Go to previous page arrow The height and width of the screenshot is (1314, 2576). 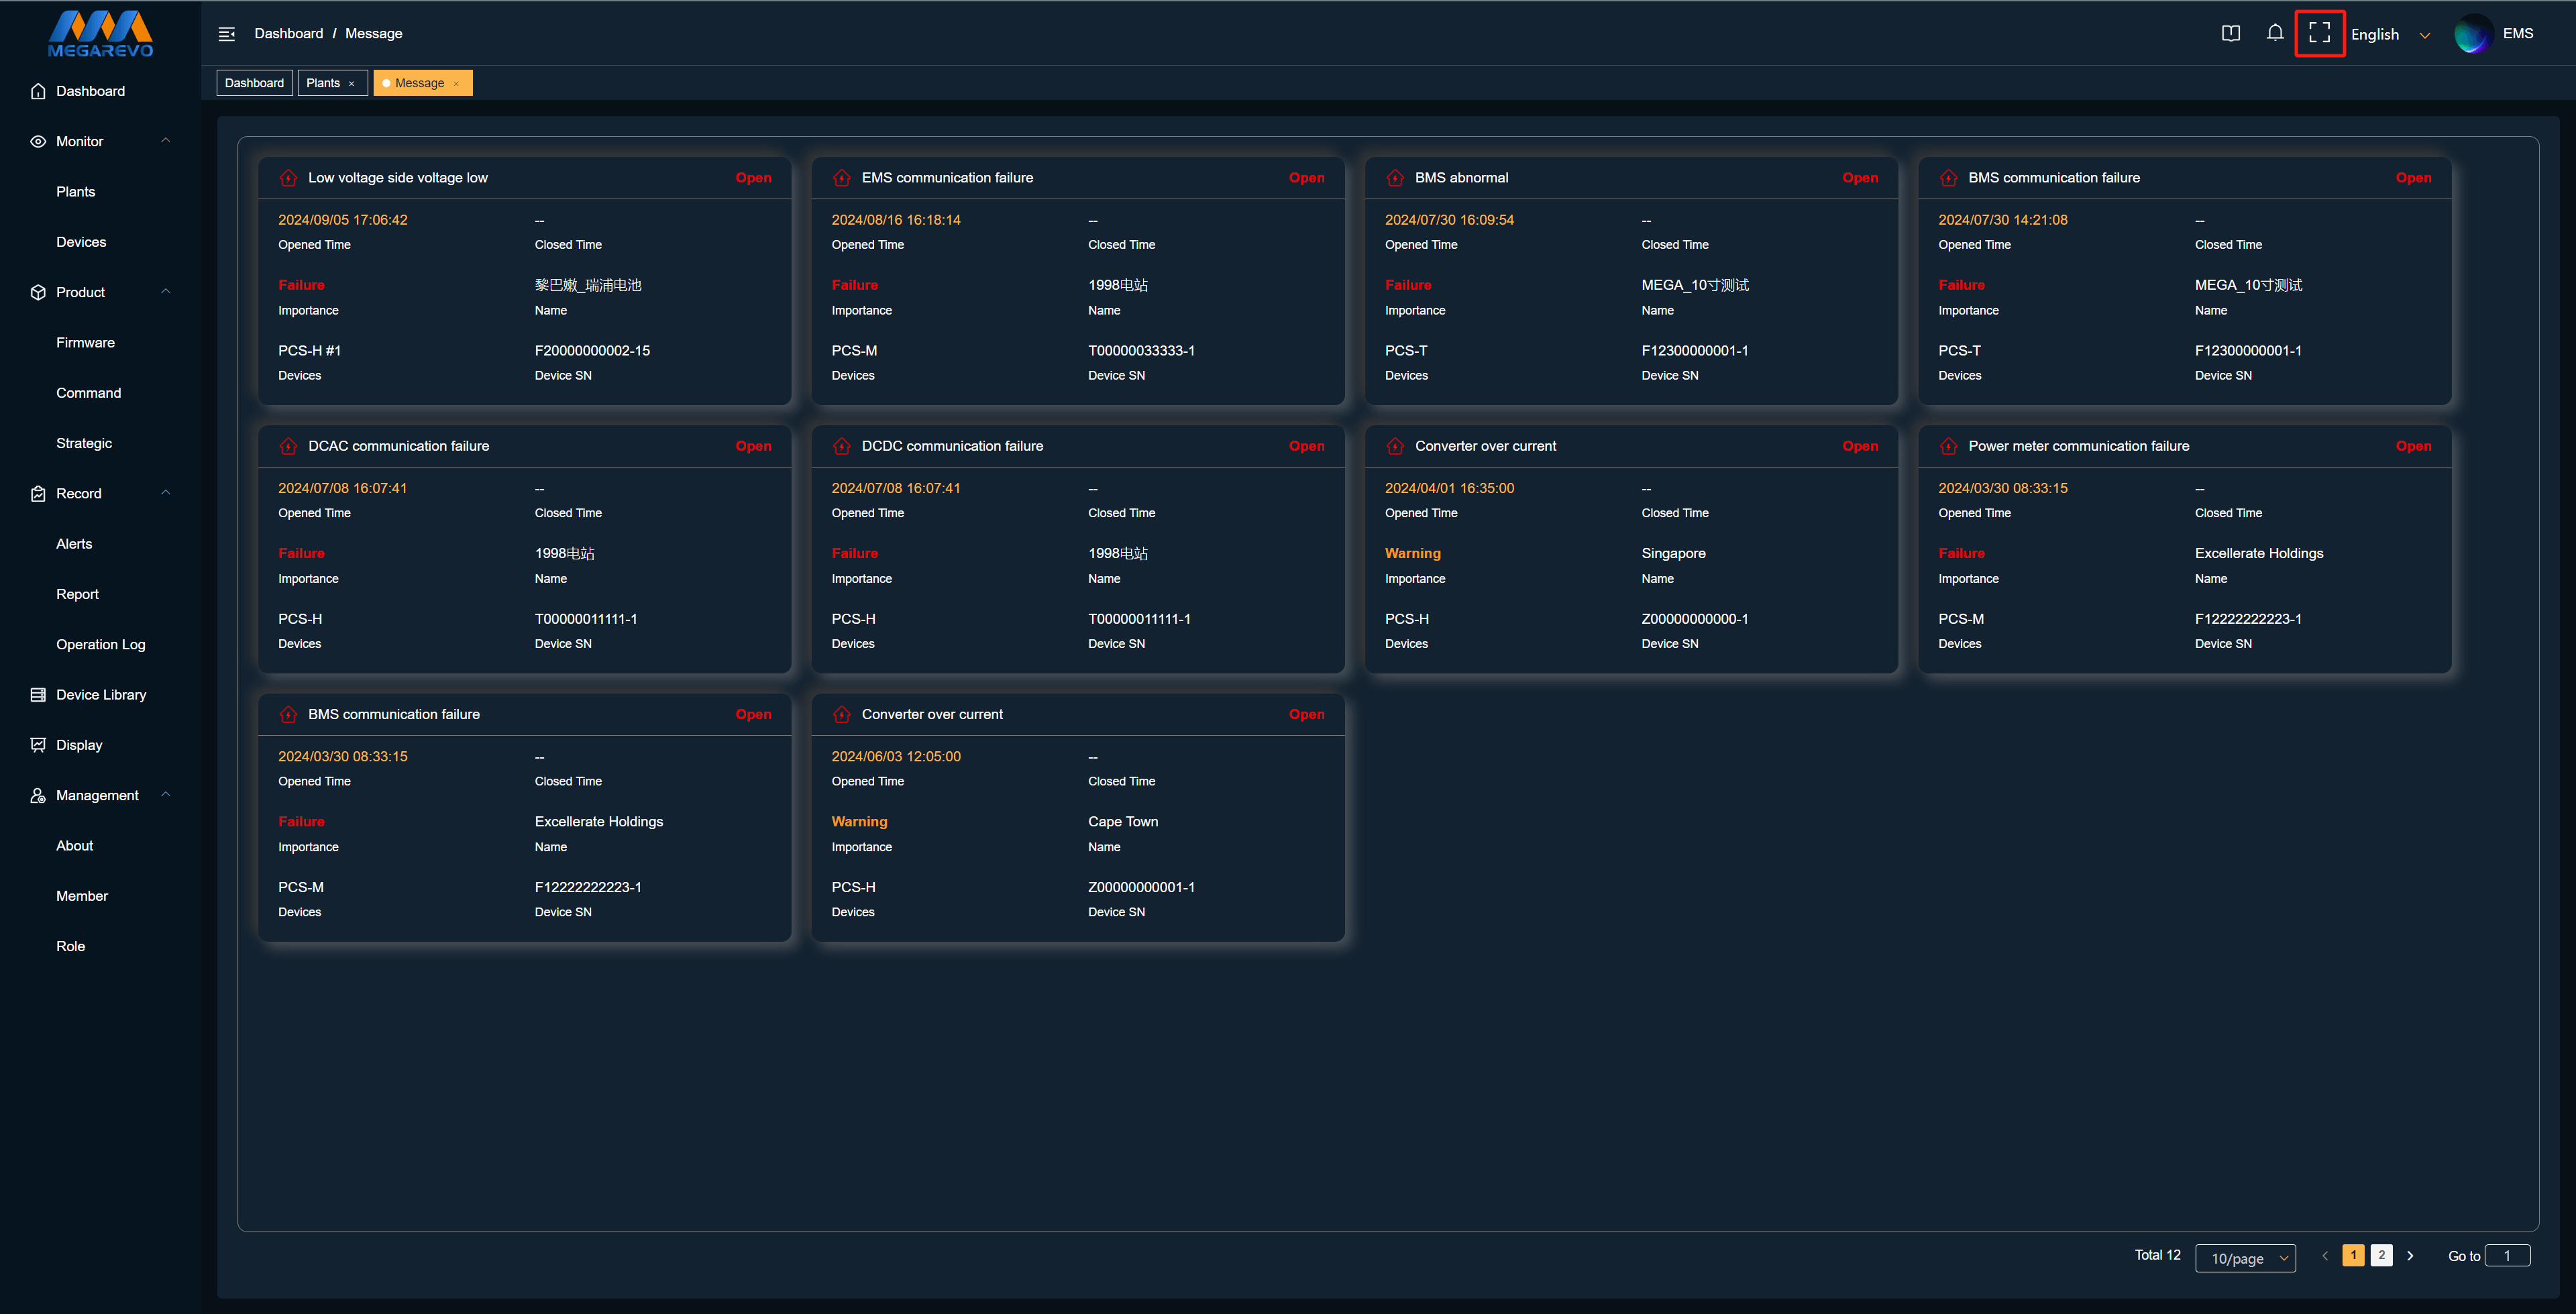[2325, 1255]
